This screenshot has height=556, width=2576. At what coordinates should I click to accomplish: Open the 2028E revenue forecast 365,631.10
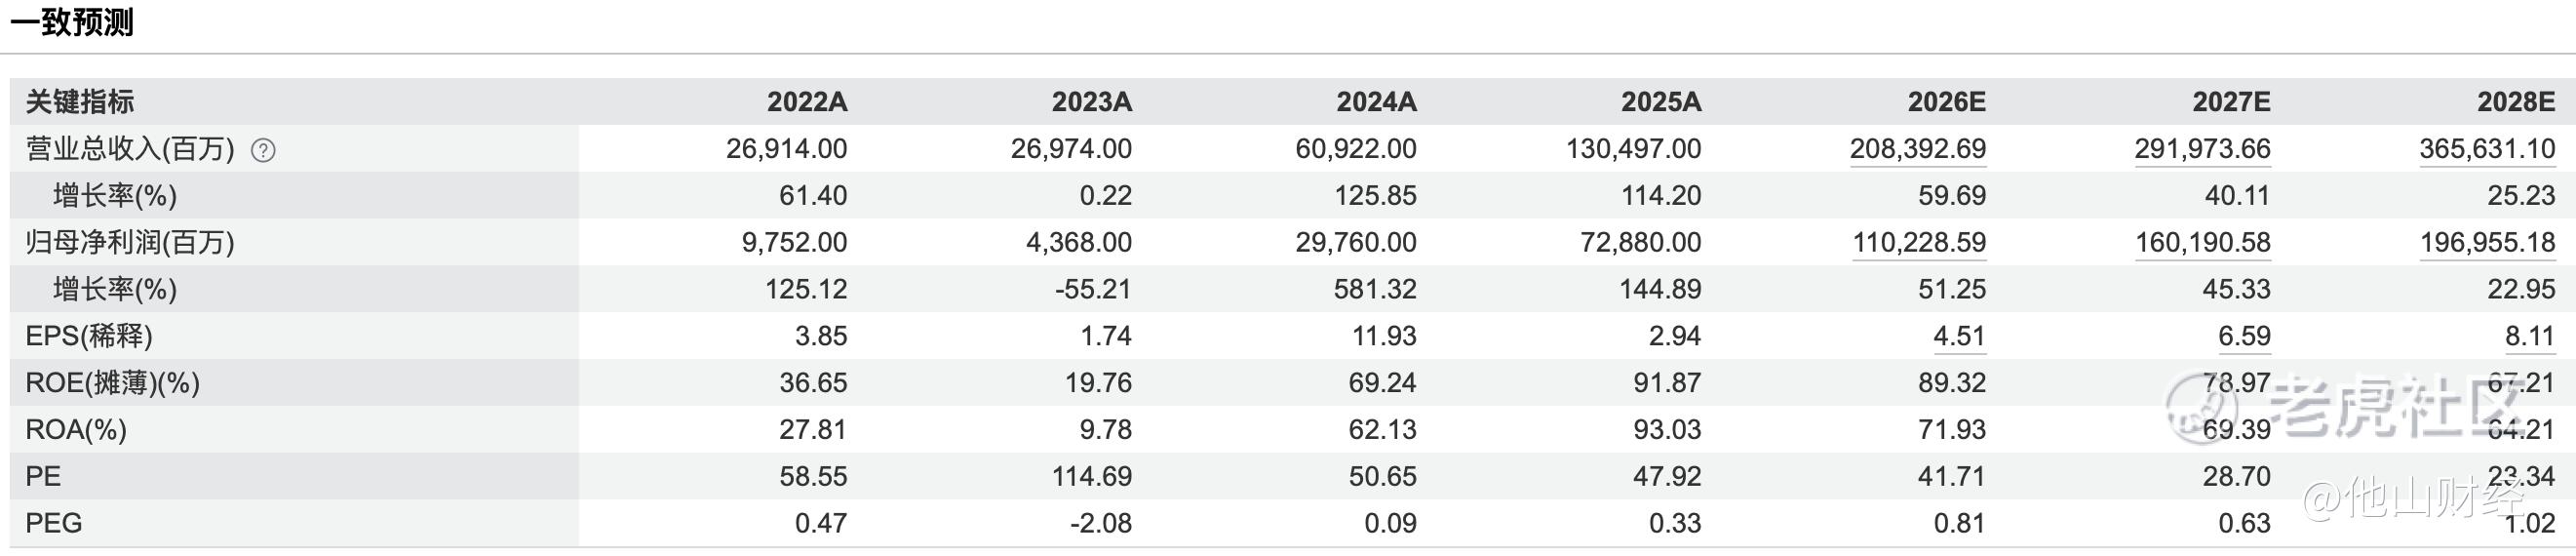point(2487,149)
